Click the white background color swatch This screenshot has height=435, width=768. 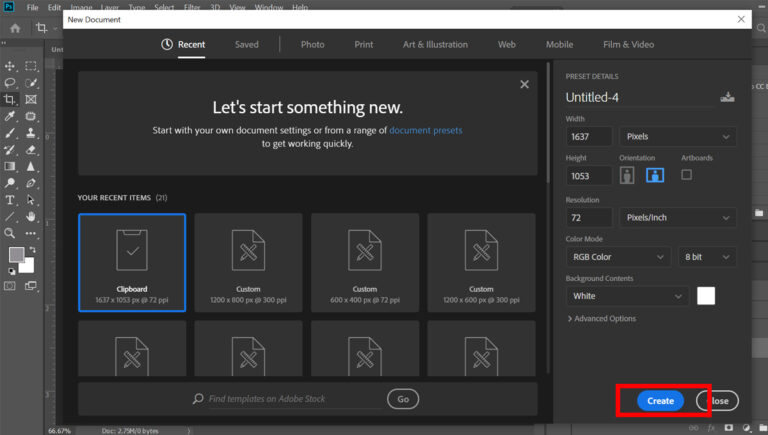pos(706,296)
